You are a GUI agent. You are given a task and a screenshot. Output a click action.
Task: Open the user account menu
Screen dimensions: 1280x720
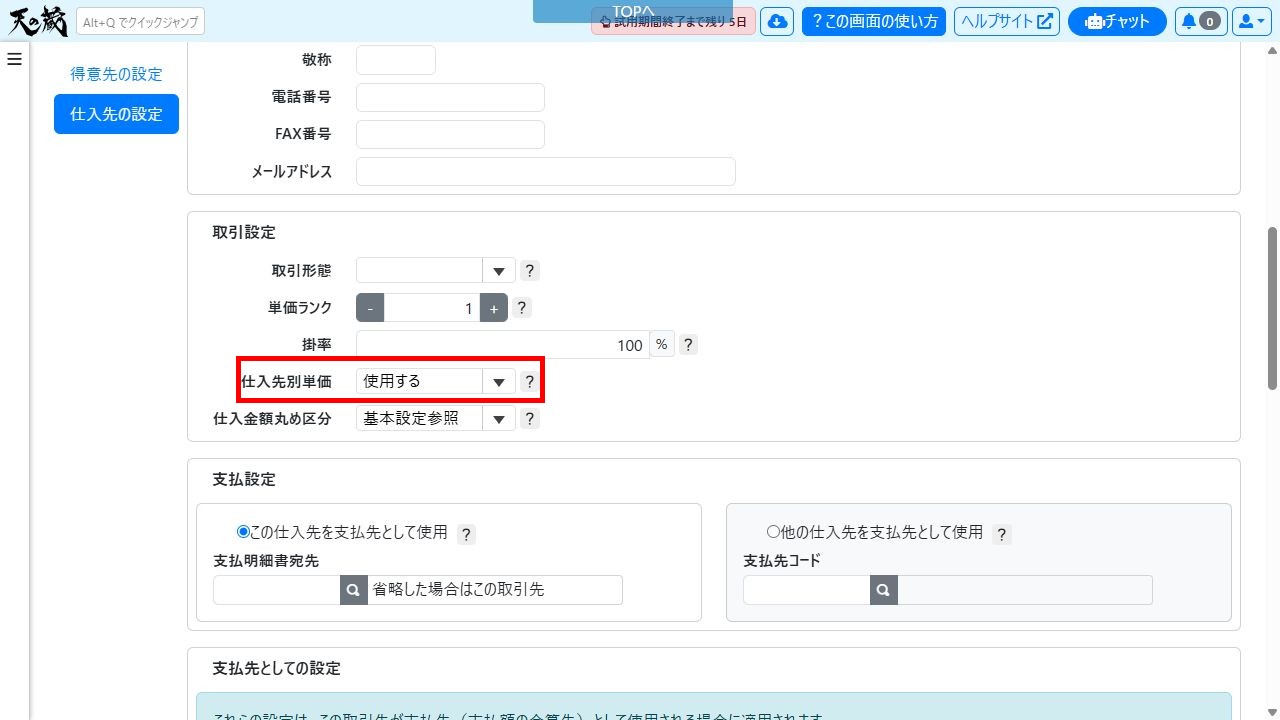point(1251,21)
